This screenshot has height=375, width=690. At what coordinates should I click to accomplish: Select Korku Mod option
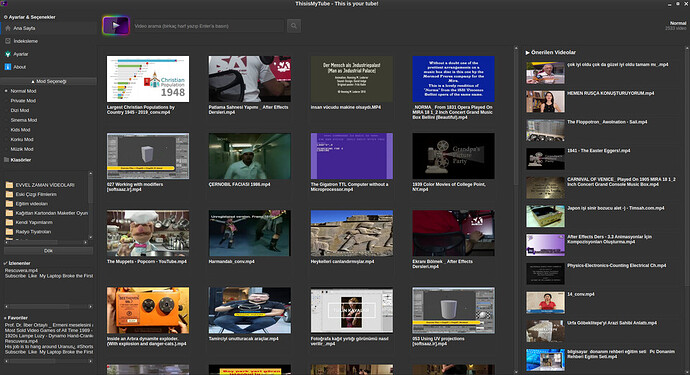(22, 140)
